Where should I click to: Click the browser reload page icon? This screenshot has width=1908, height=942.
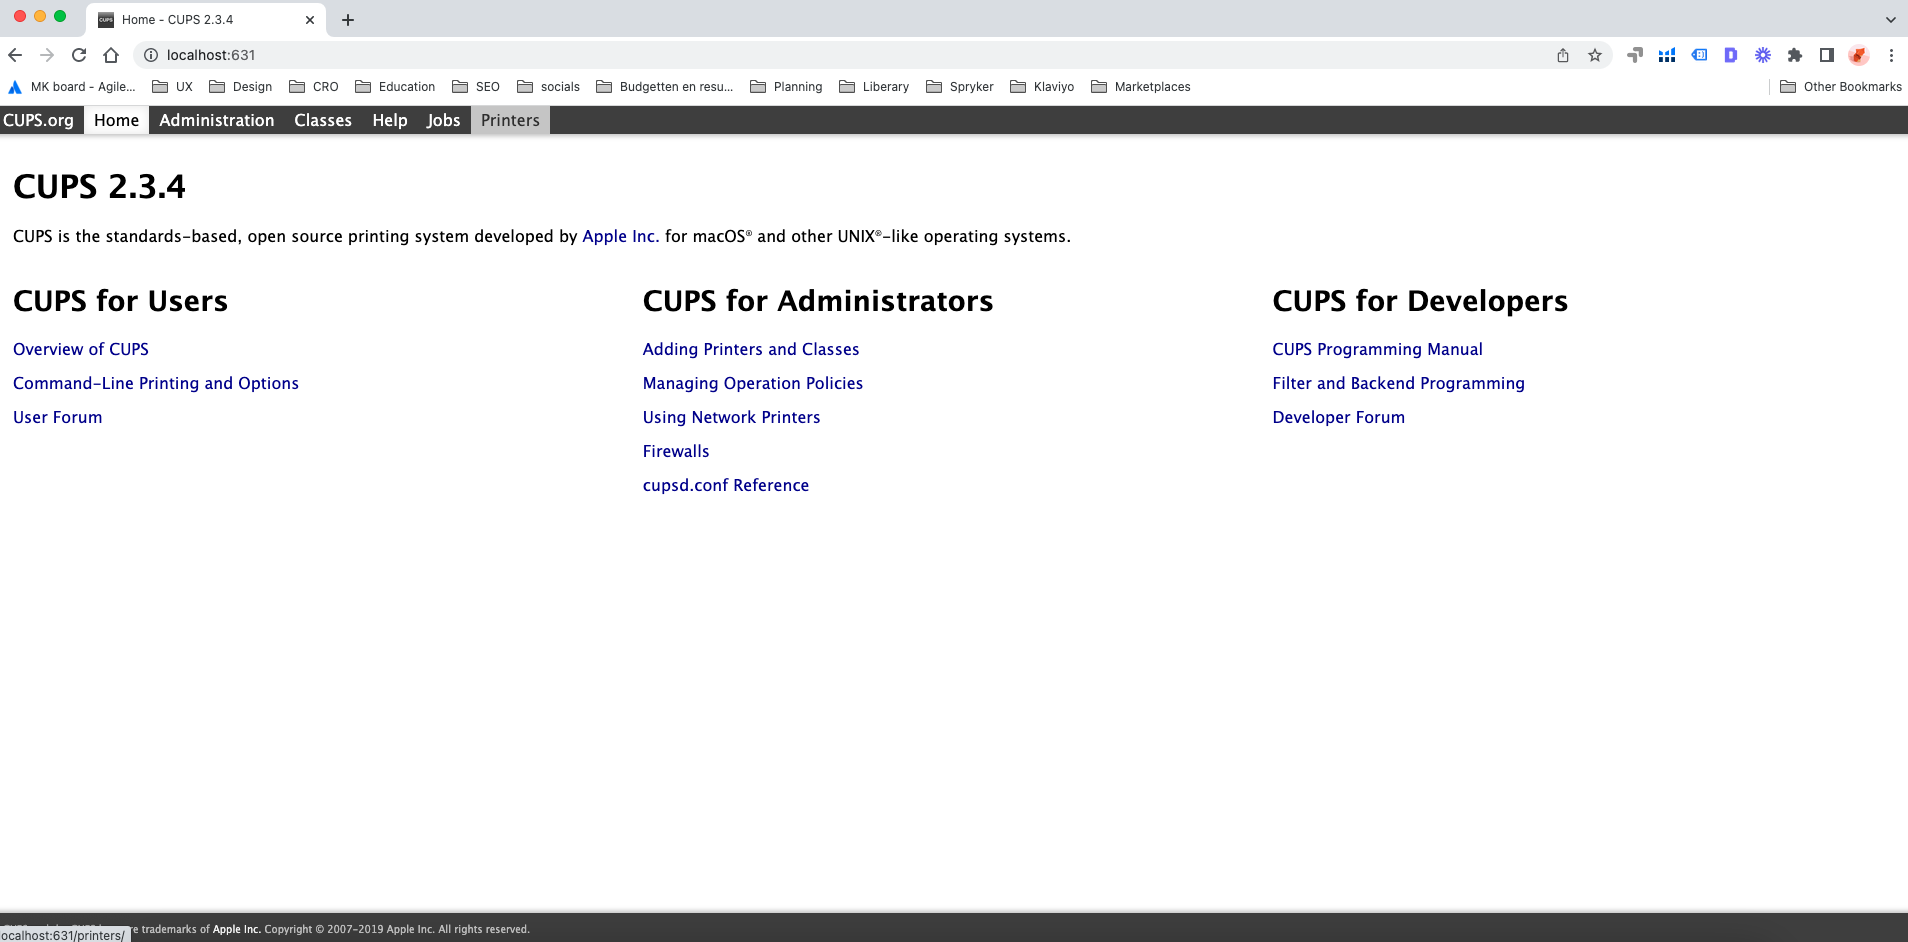(79, 55)
